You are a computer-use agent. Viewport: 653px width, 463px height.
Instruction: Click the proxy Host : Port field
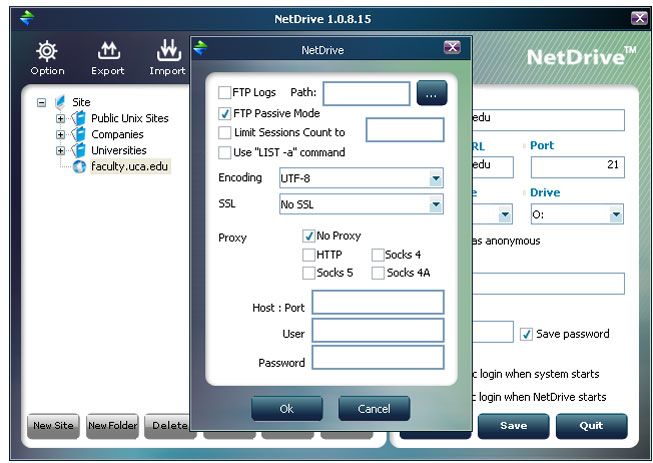point(378,302)
